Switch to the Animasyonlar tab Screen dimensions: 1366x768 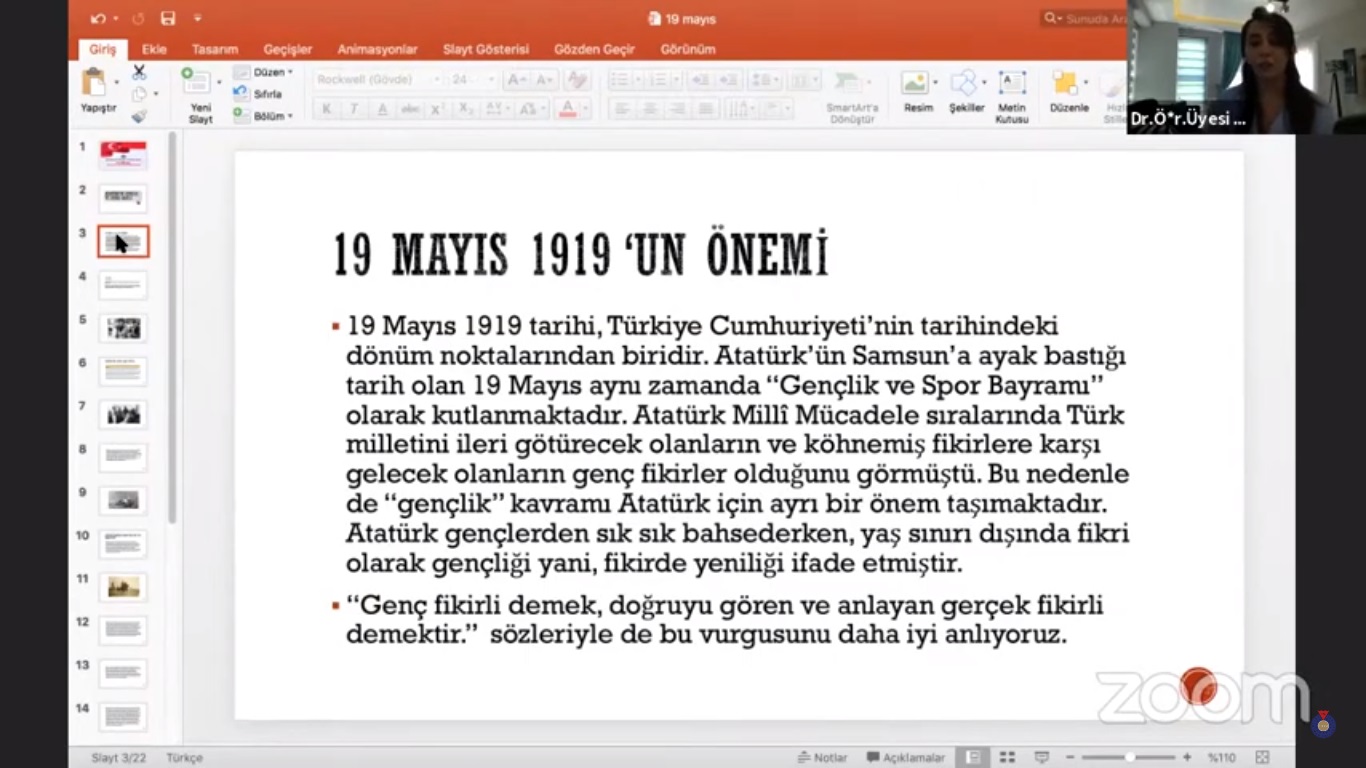pos(377,49)
